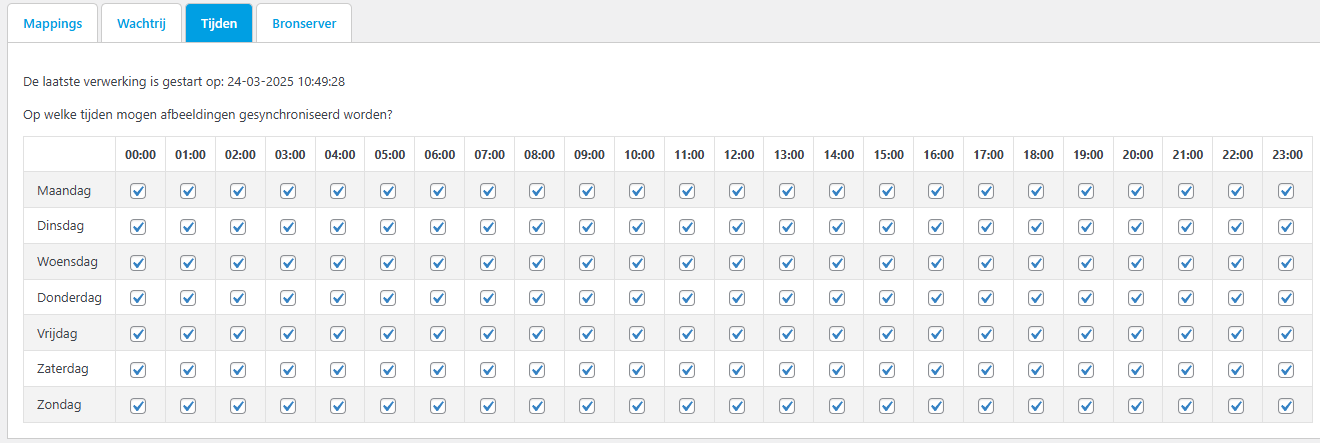Toggle Maandag 23:00 checkbox
The width and height of the screenshot is (1320, 443).
click(x=1286, y=191)
